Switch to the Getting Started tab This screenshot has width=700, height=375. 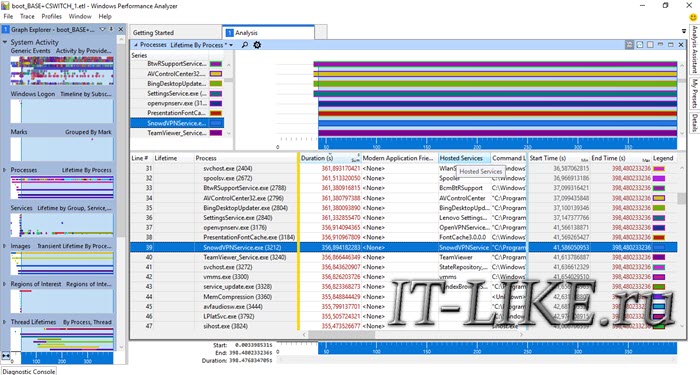coord(153,33)
